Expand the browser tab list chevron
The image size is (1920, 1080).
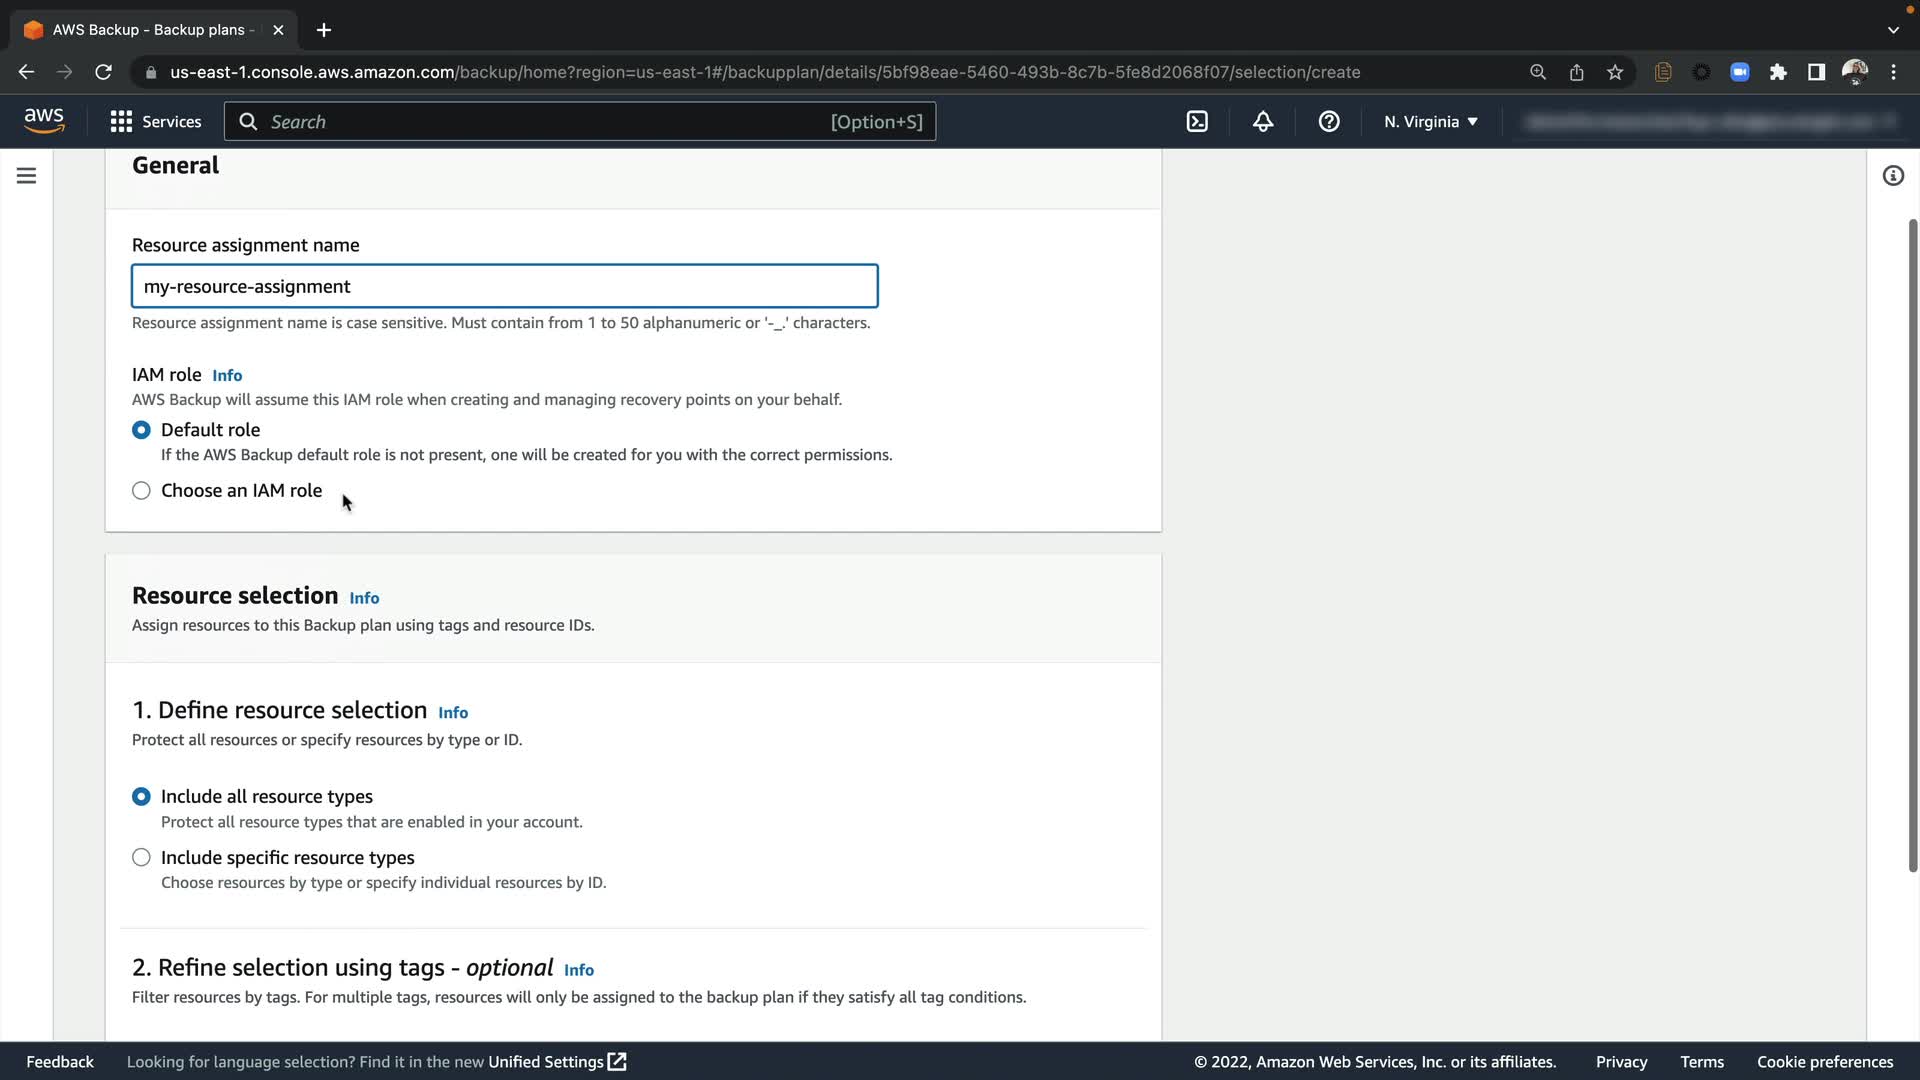pos(1893,30)
